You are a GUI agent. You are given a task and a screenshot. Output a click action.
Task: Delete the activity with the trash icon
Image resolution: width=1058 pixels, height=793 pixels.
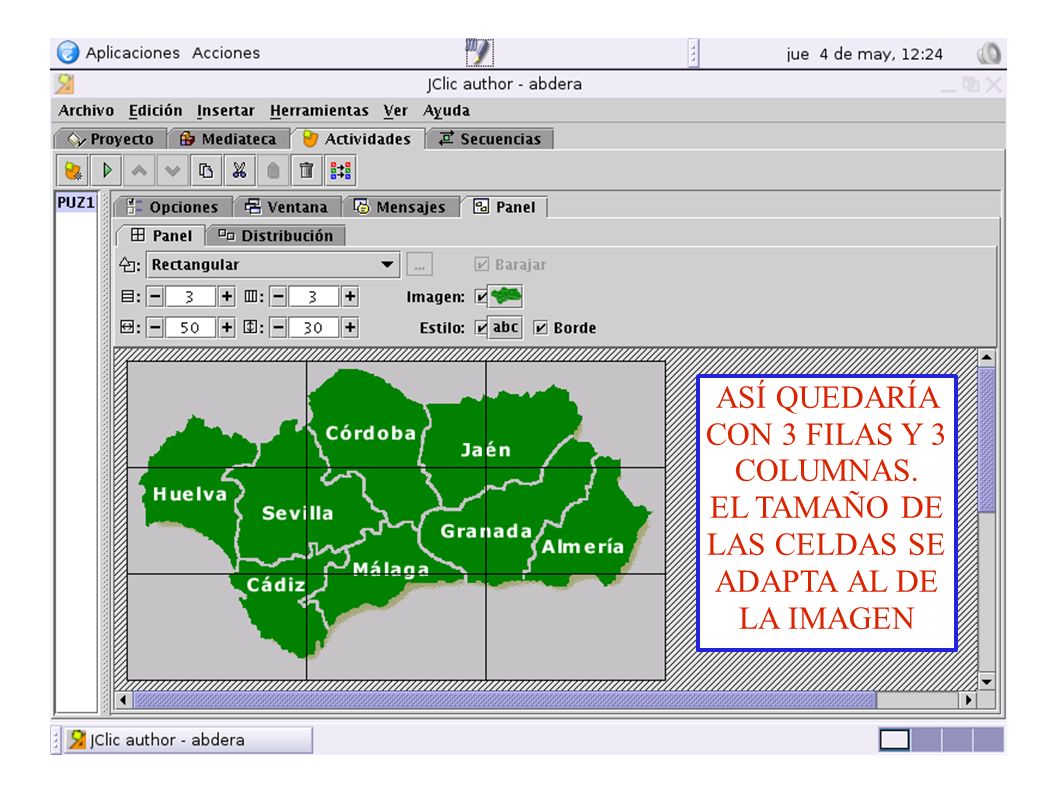tap(306, 171)
